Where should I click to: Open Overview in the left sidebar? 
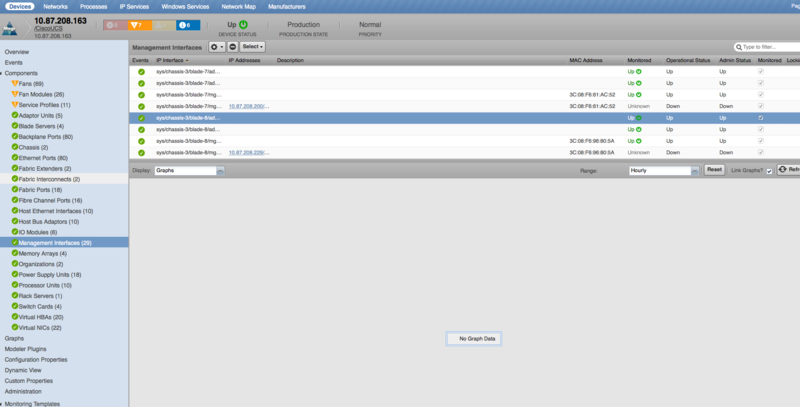coord(17,52)
